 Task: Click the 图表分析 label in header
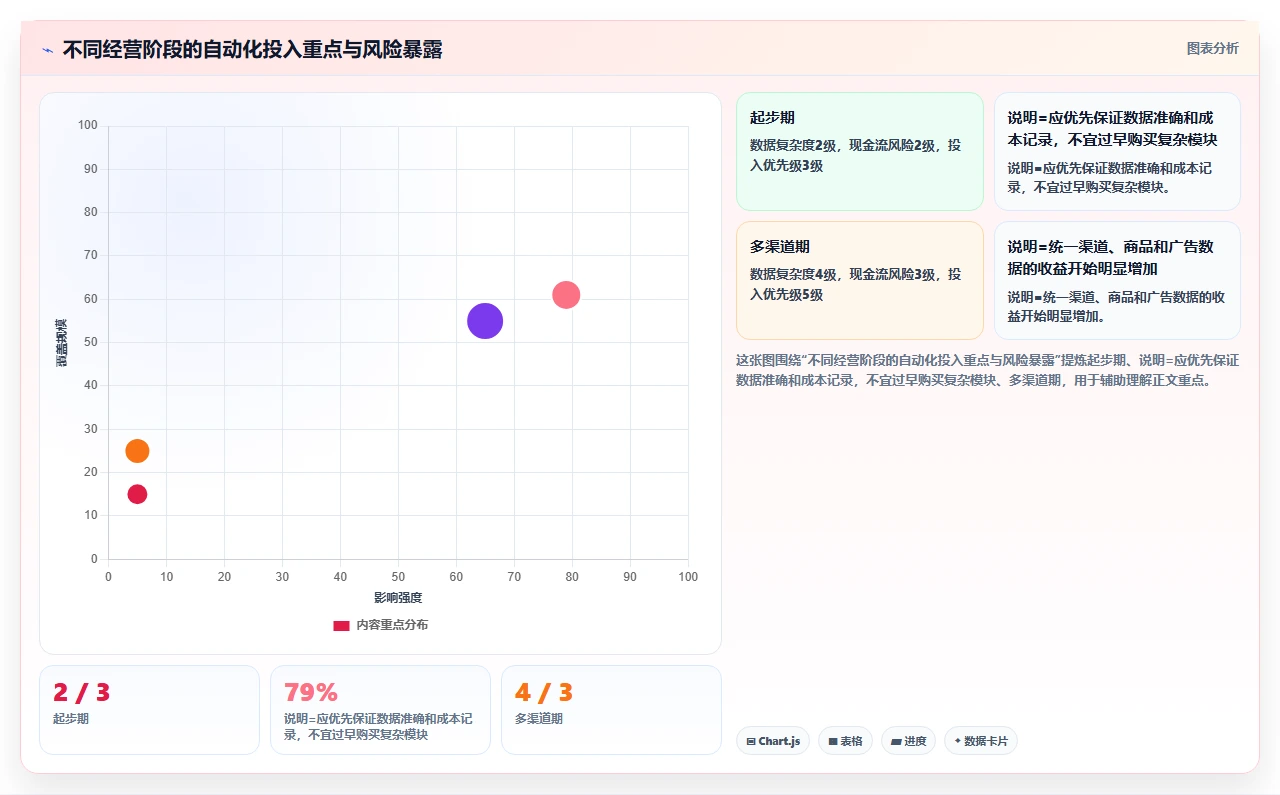tap(1212, 48)
